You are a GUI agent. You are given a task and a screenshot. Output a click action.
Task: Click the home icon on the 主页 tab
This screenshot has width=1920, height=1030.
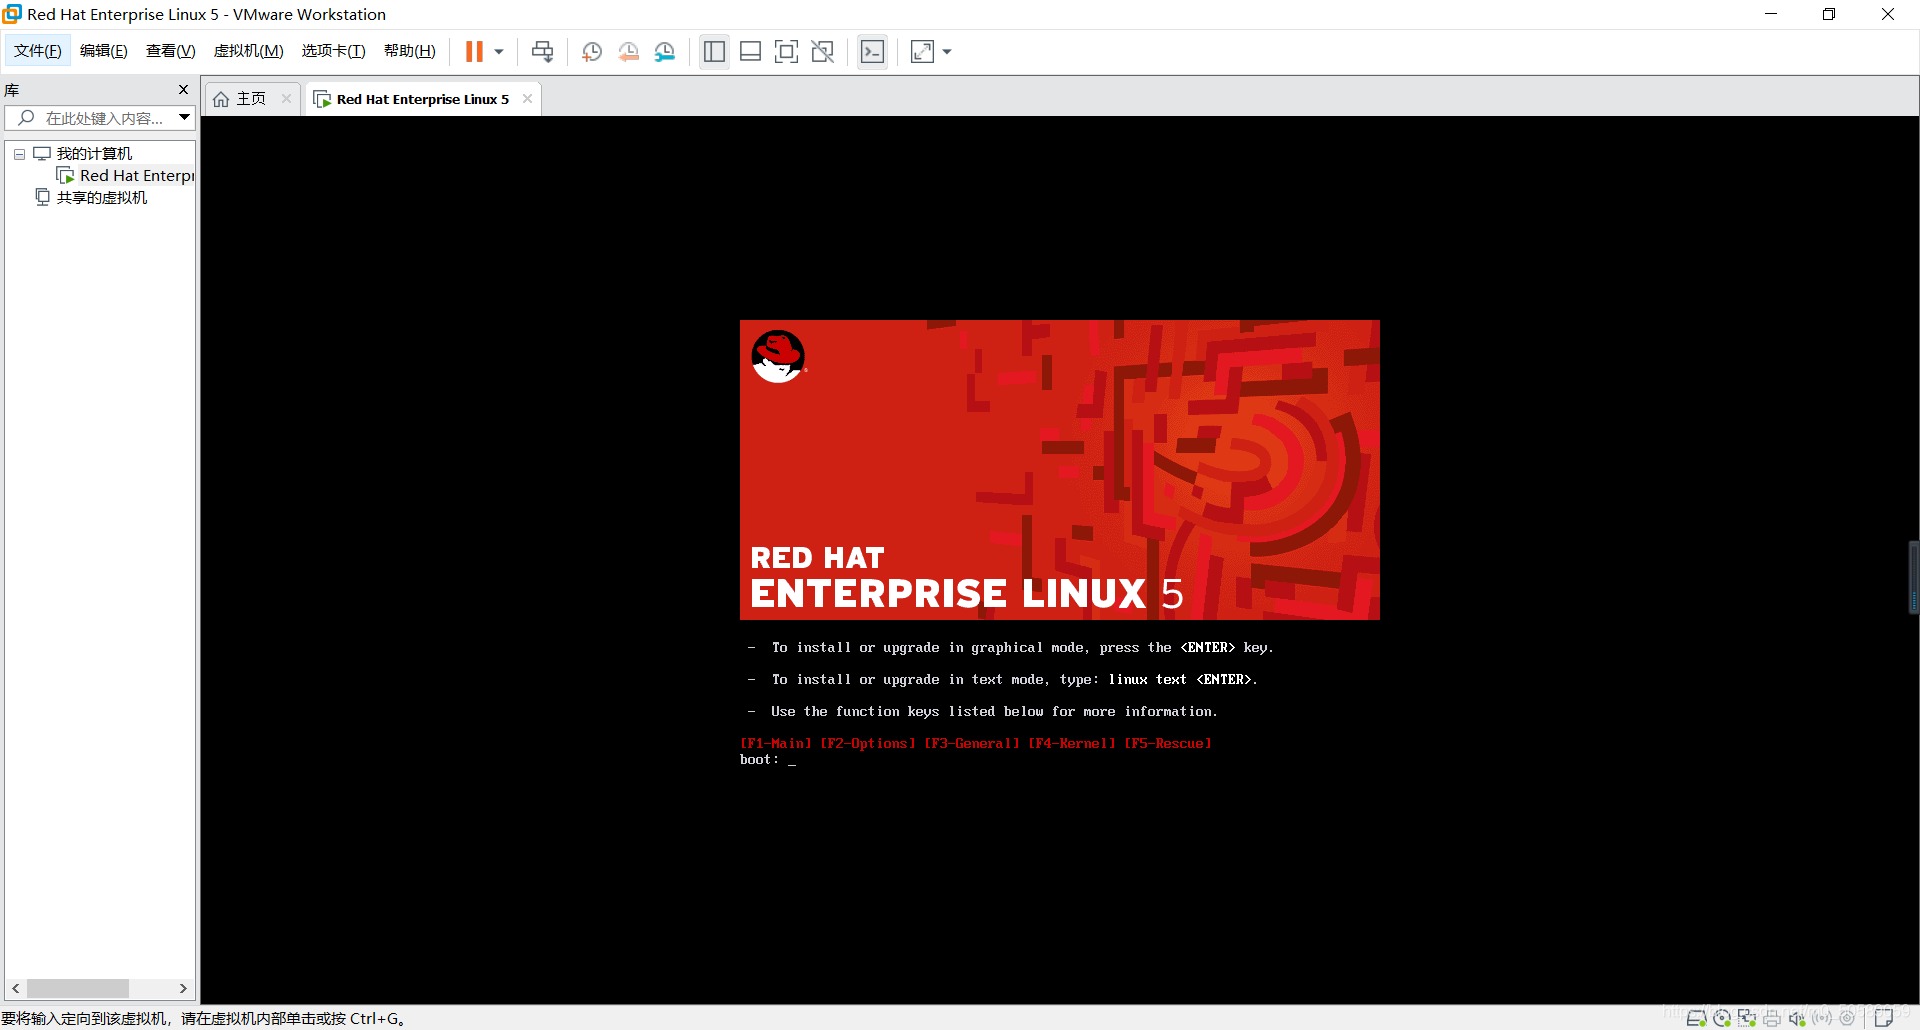pos(221,99)
